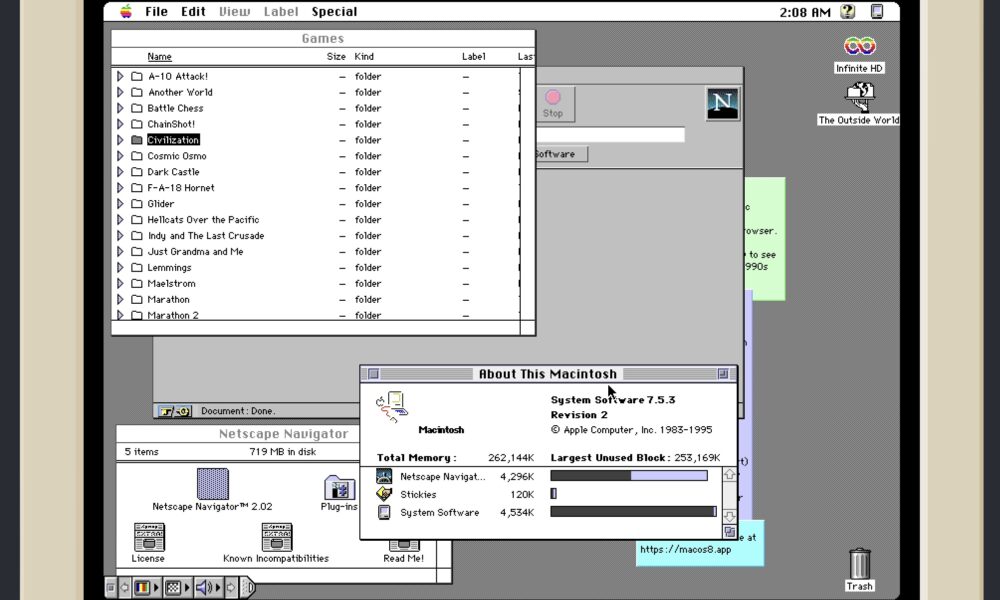Click the Netscape Navigator memory usage bar
Viewport: 1000px width, 600px height.
coord(629,476)
